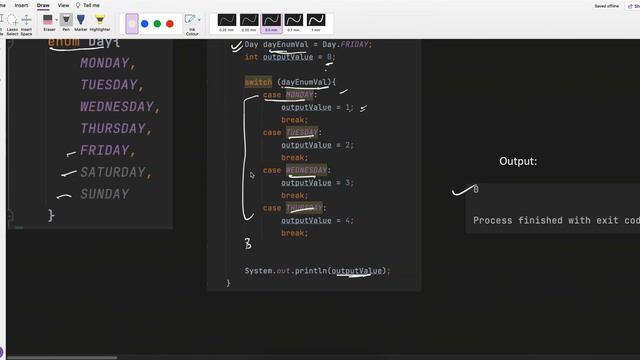Select the Highlighter tool
Screen dimensions: 640x360
tap(100, 23)
